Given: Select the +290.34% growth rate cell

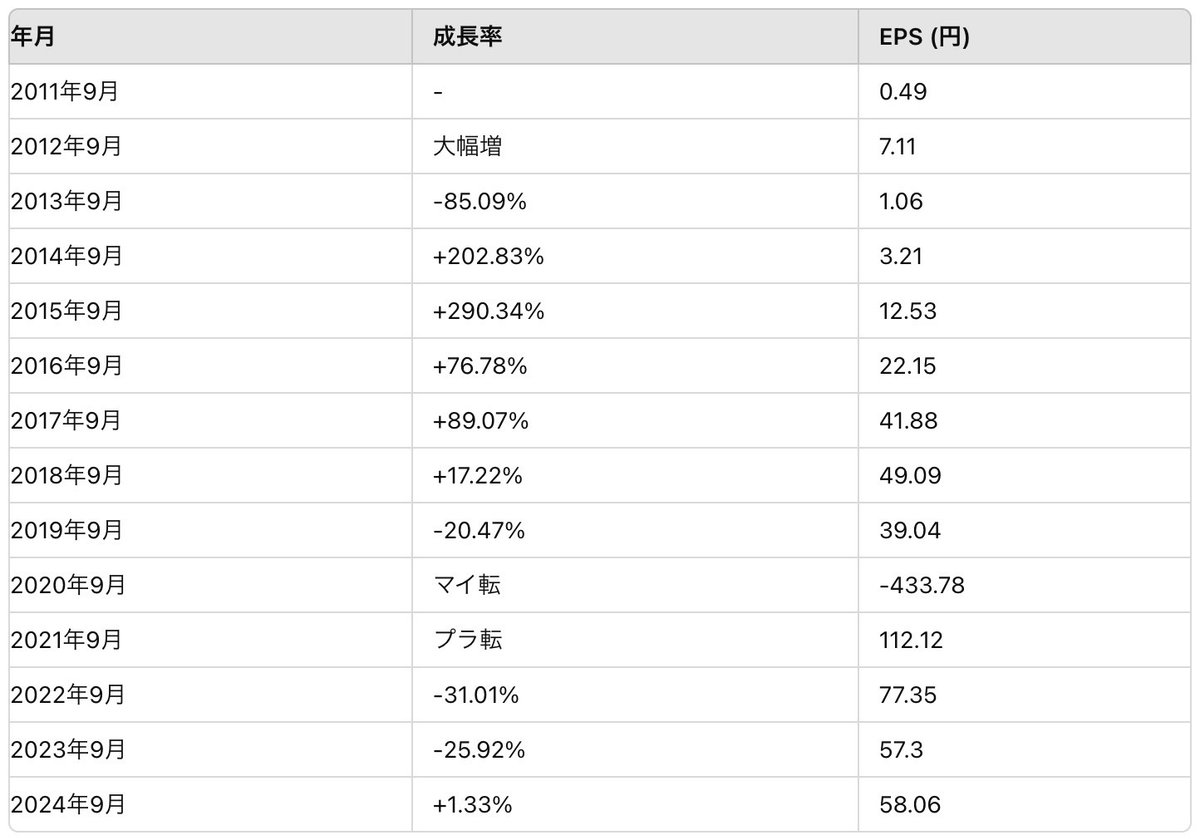Looking at the screenshot, I should tap(489, 311).
